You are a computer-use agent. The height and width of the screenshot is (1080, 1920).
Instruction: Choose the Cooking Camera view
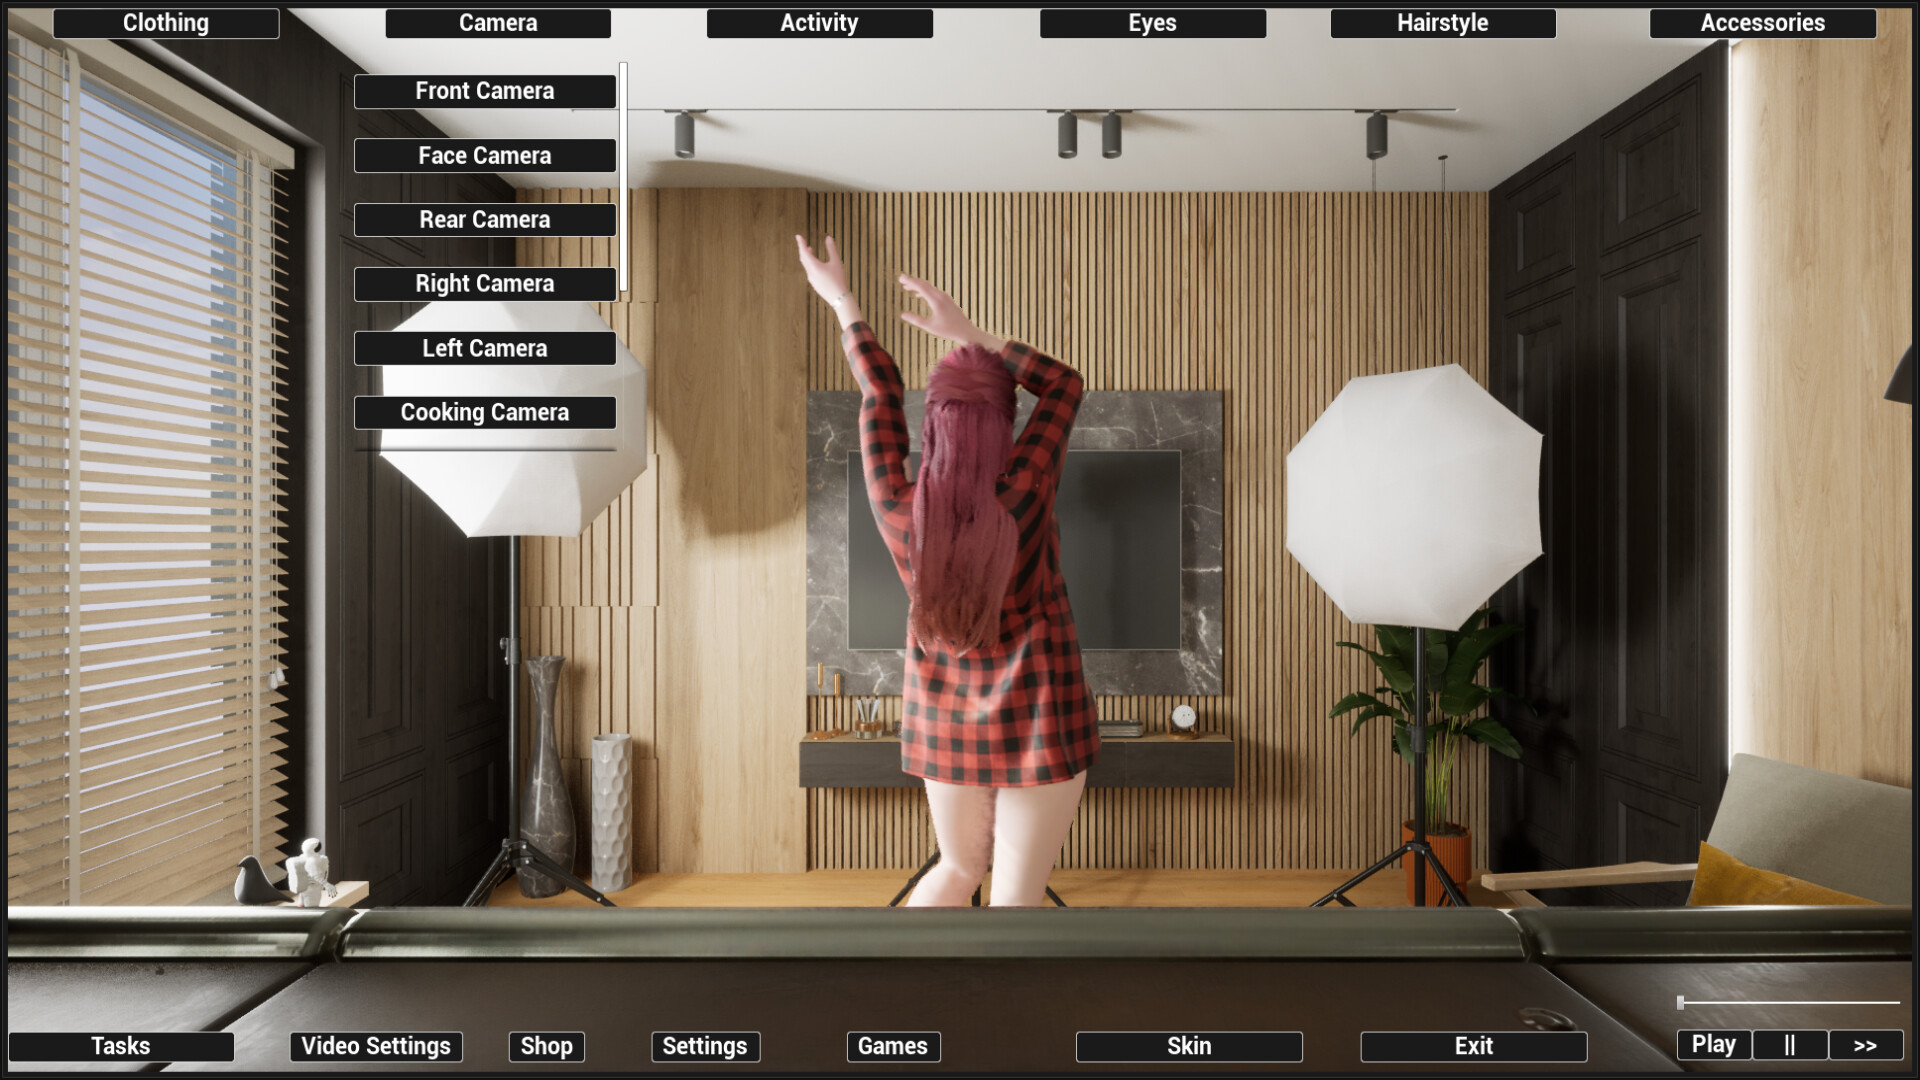click(x=485, y=412)
